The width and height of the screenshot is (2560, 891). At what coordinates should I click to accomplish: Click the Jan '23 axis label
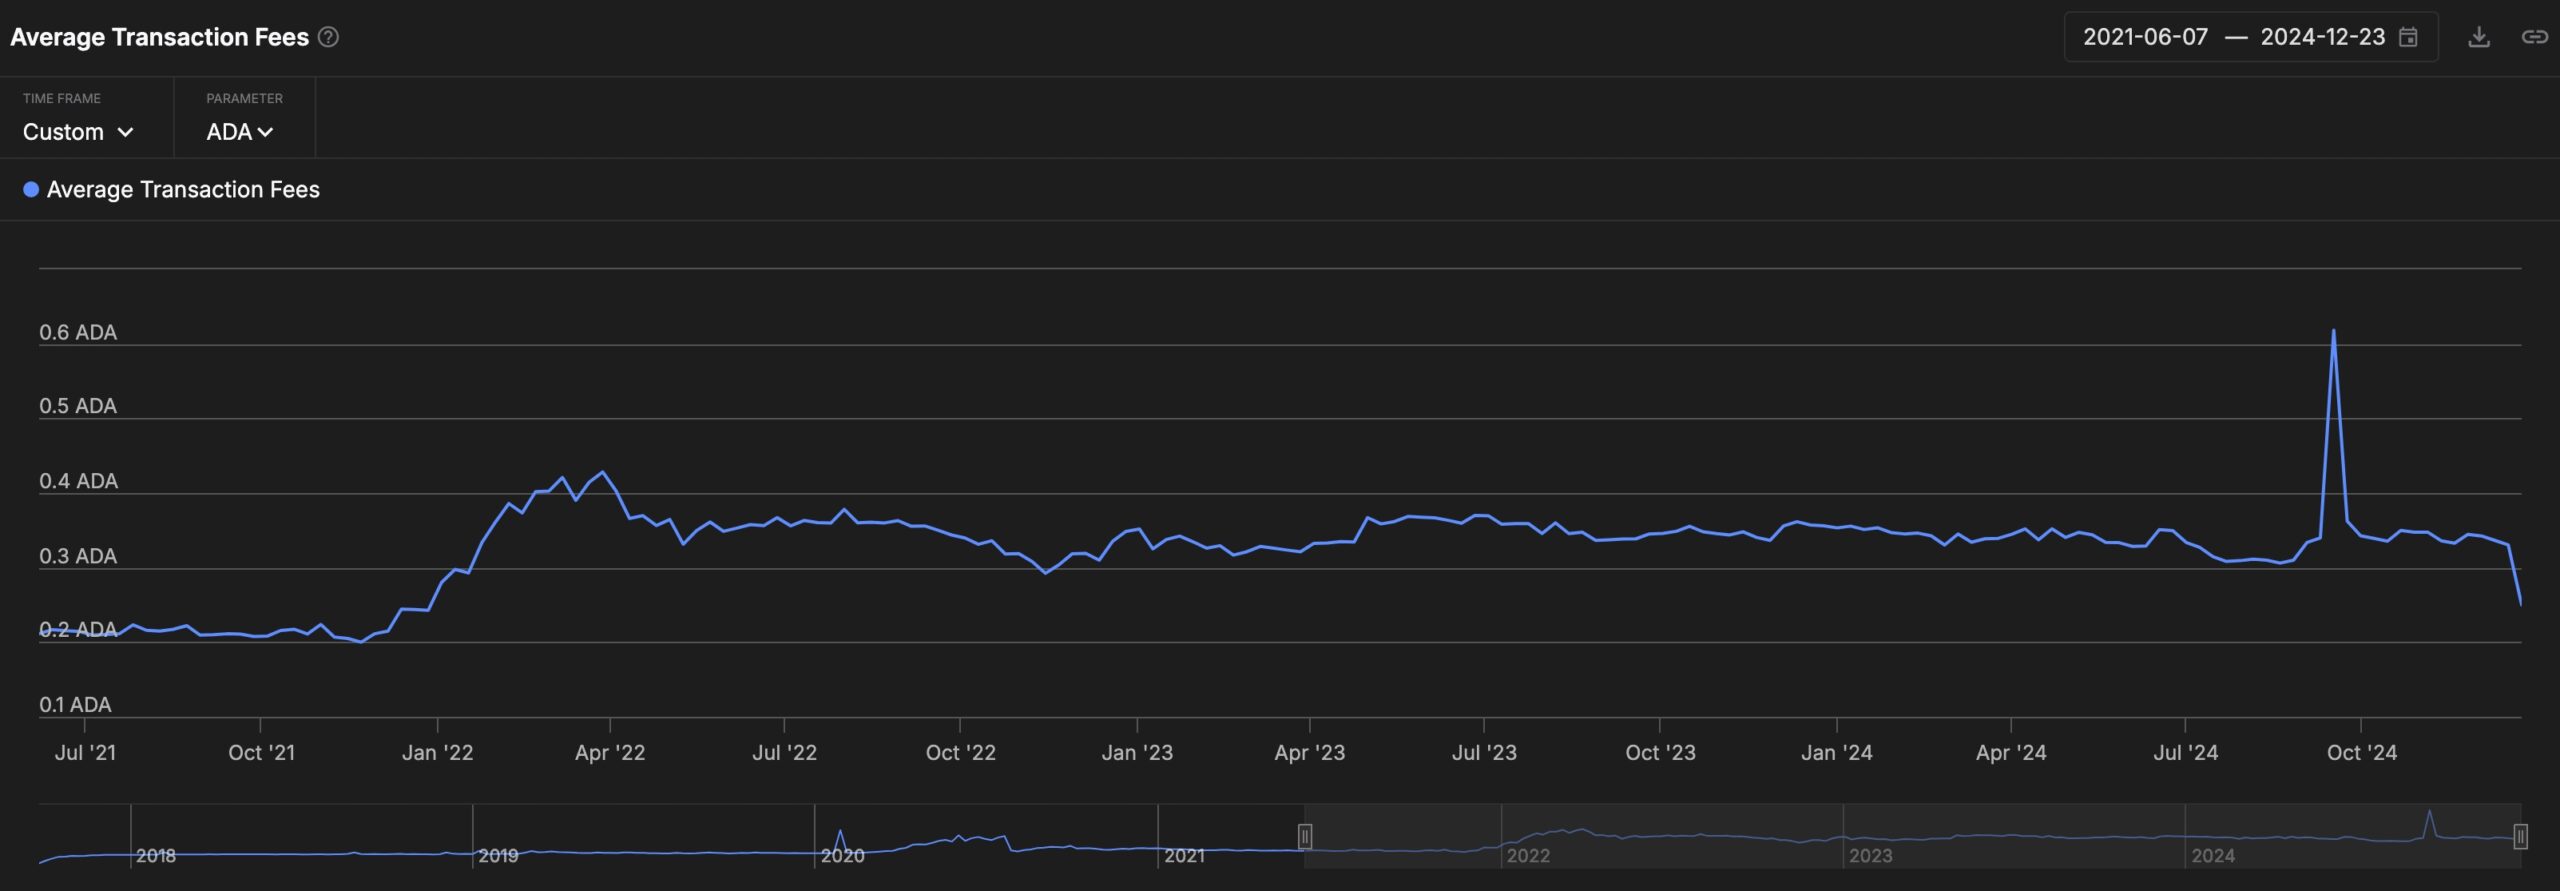pos(1137,753)
